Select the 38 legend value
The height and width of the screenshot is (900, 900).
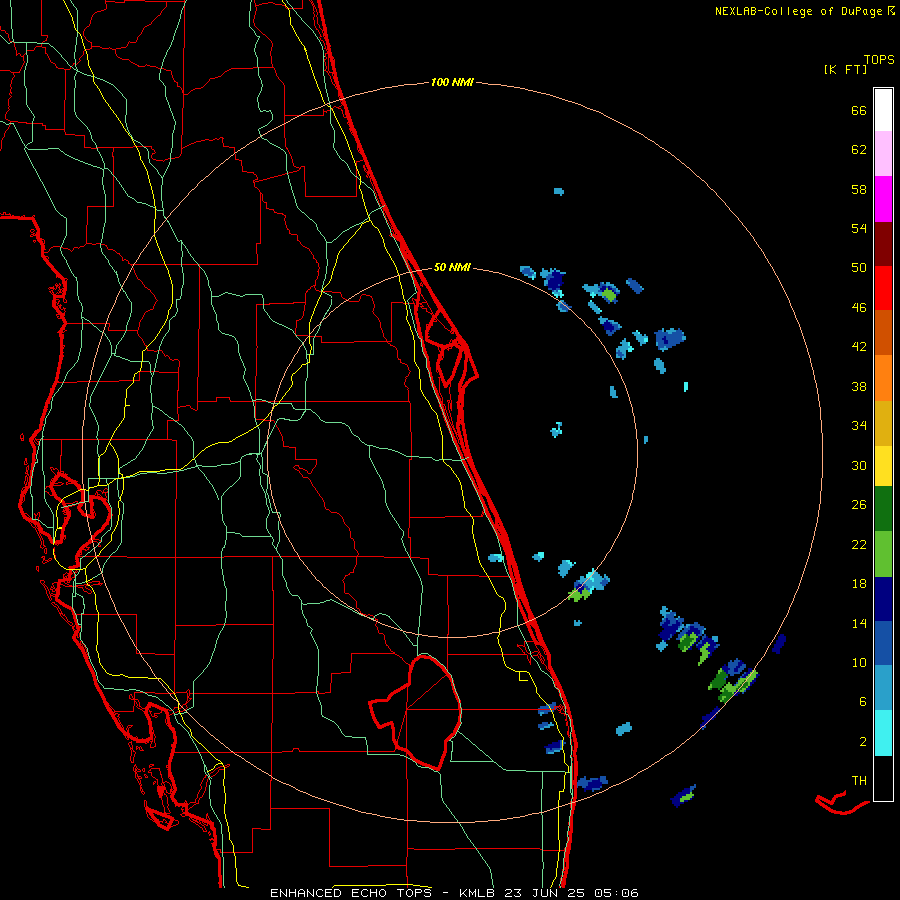(x=859, y=386)
